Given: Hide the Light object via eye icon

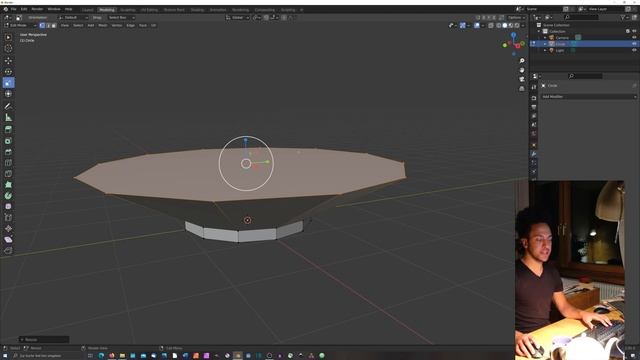Looking at the screenshot, I should point(634,50).
